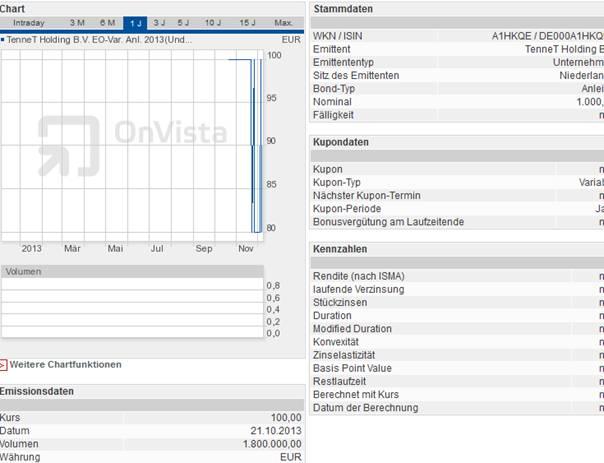Click the WKN / ISIN row label
This screenshot has height=463, width=604.
click(337, 36)
